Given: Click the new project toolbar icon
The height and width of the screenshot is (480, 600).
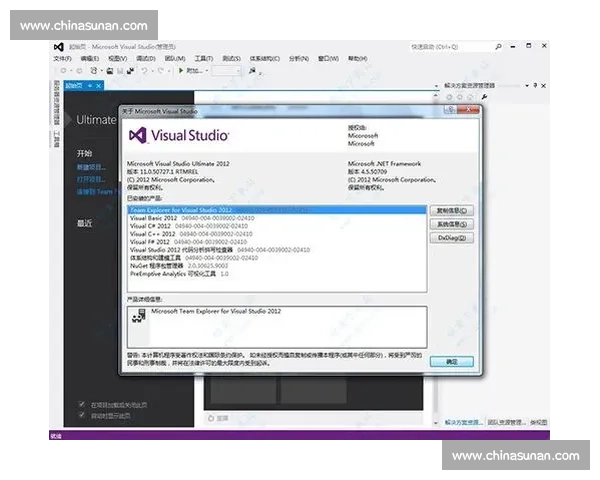Looking at the screenshot, I should (x=94, y=71).
